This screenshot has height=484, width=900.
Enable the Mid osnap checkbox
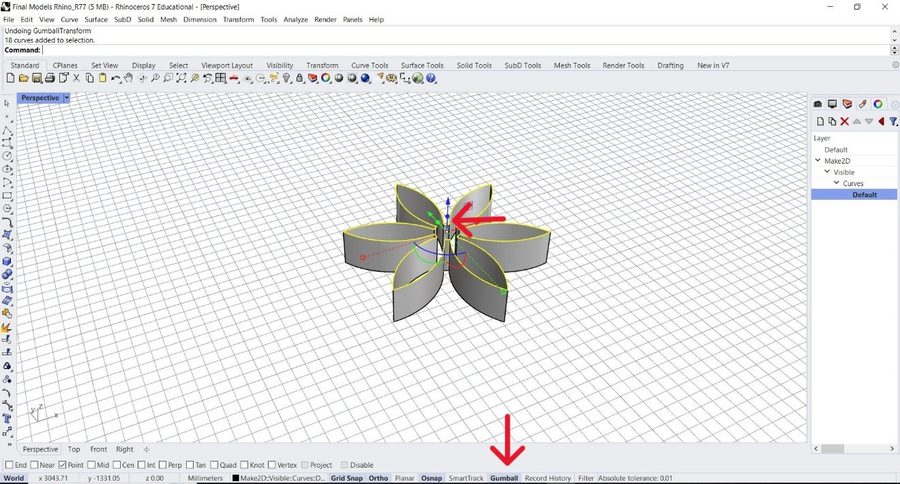click(x=91, y=465)
